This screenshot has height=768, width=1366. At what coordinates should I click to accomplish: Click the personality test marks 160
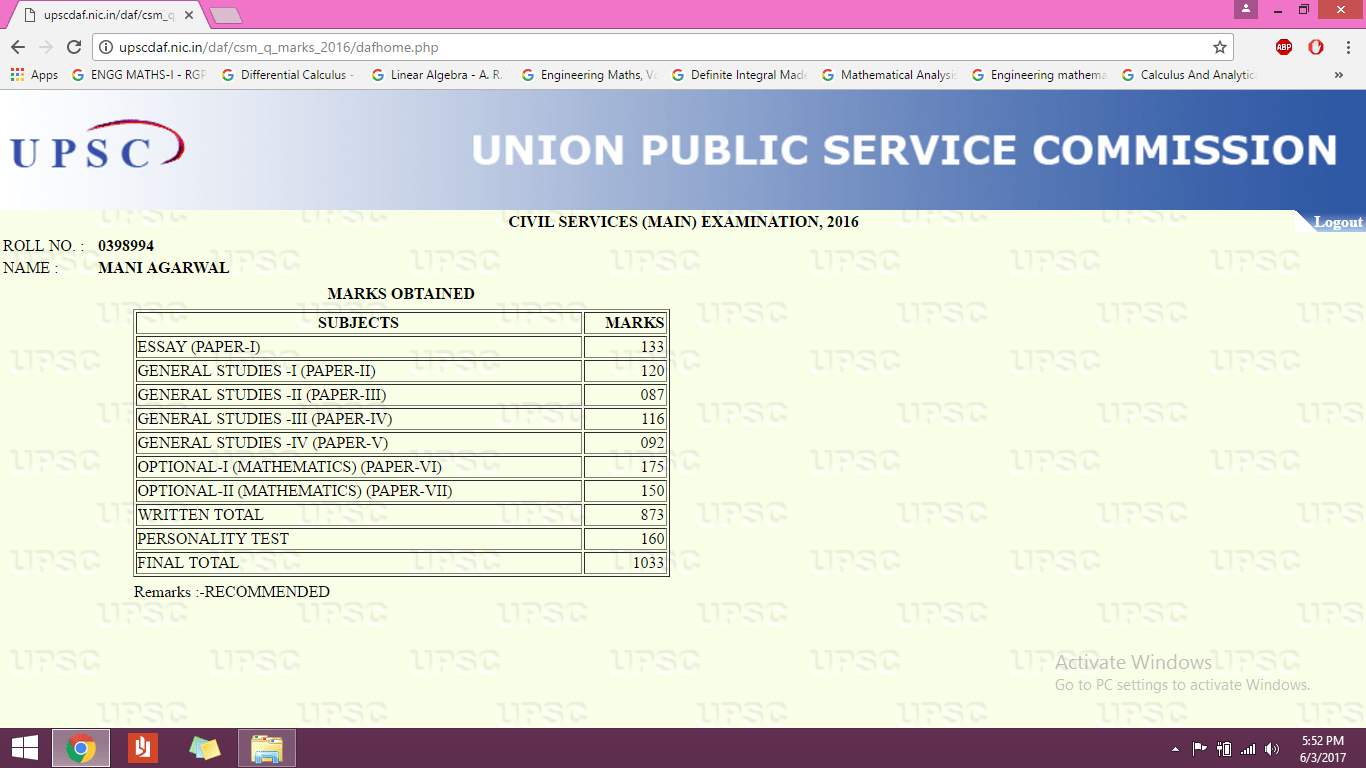[653, 539]
